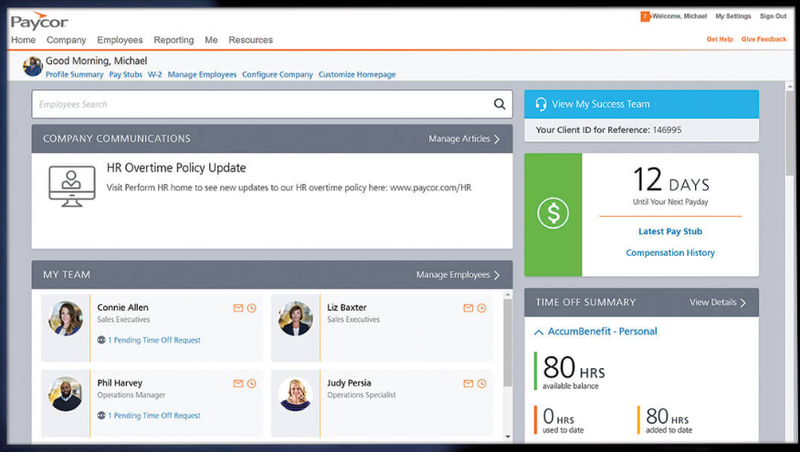
Task: Open Configure Company link
Action: (x=278, y=74)
